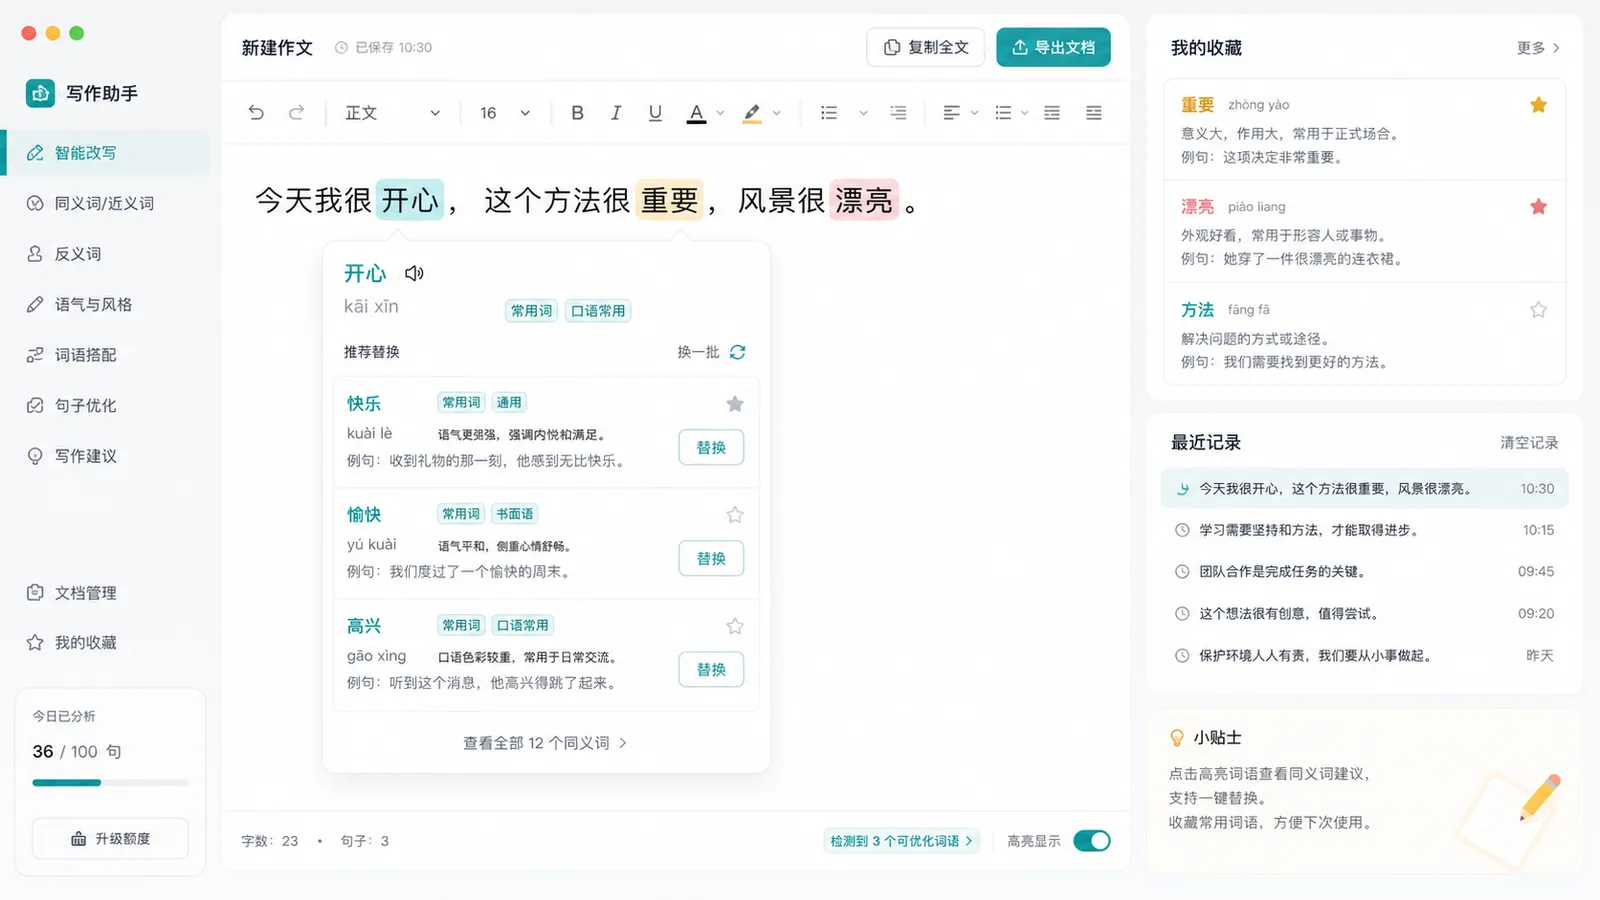
Task: Unfavorite 快乐 synonym star
Action: (735, 404)
